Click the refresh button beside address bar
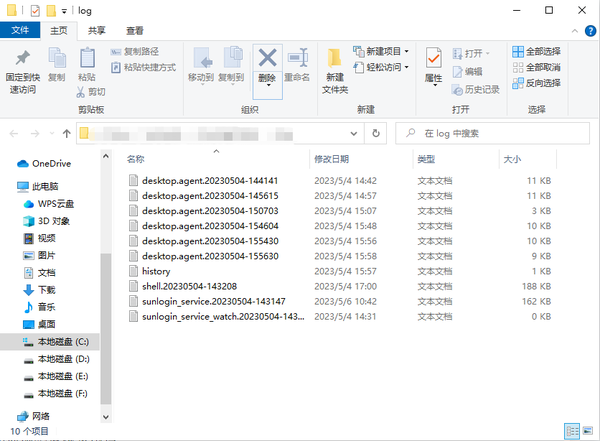Image resolution: width=600 pixels, height=441 pixels. (376, 133)
